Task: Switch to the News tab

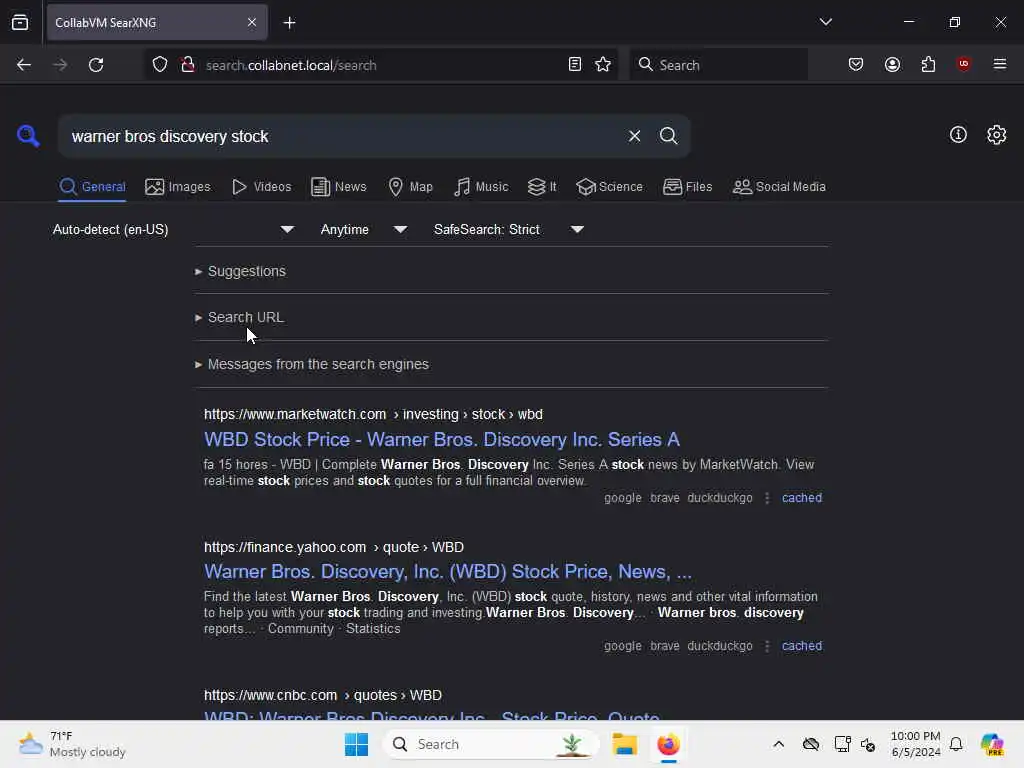Action: pos(338,187)
